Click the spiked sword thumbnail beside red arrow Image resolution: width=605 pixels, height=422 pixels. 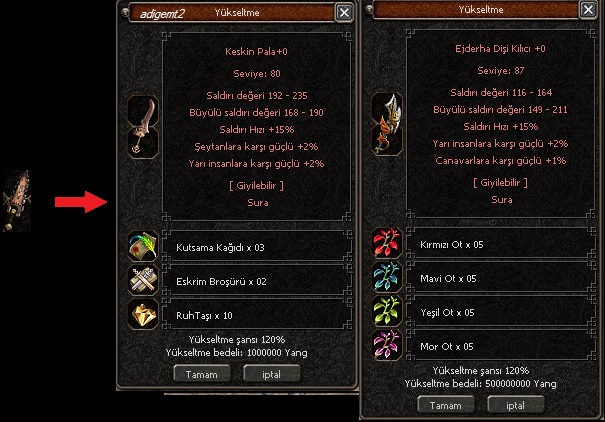coord(17,201)
